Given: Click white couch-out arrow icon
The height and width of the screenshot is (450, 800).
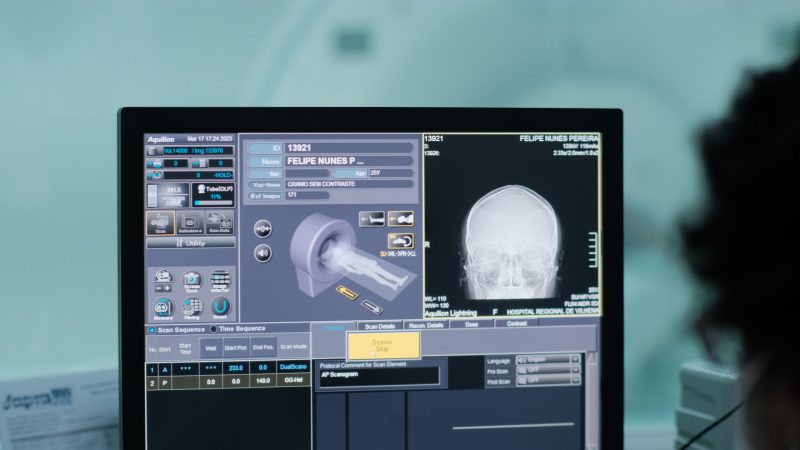Looking at the screenshot, I should [371, 306].
